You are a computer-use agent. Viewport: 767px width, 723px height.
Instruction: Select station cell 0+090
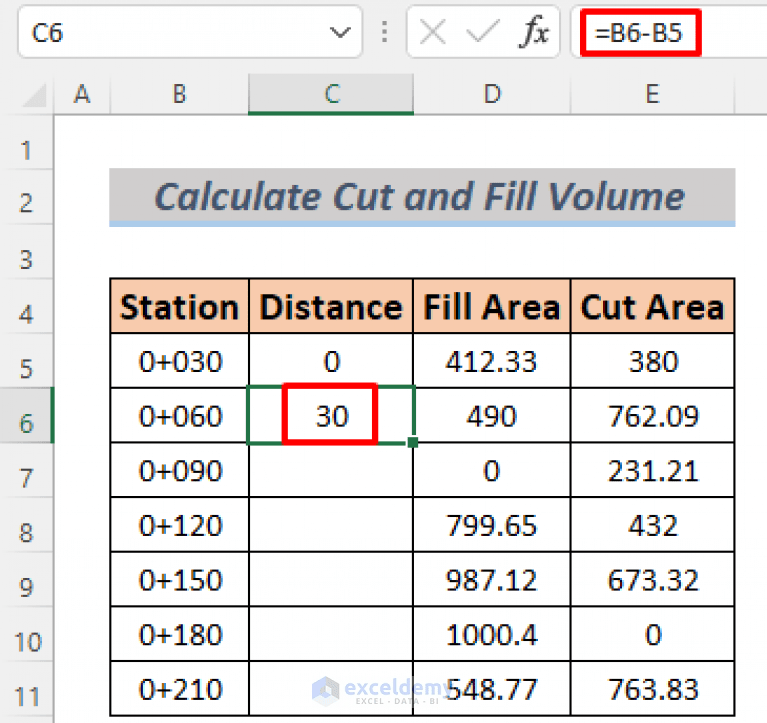pos(180,471)
